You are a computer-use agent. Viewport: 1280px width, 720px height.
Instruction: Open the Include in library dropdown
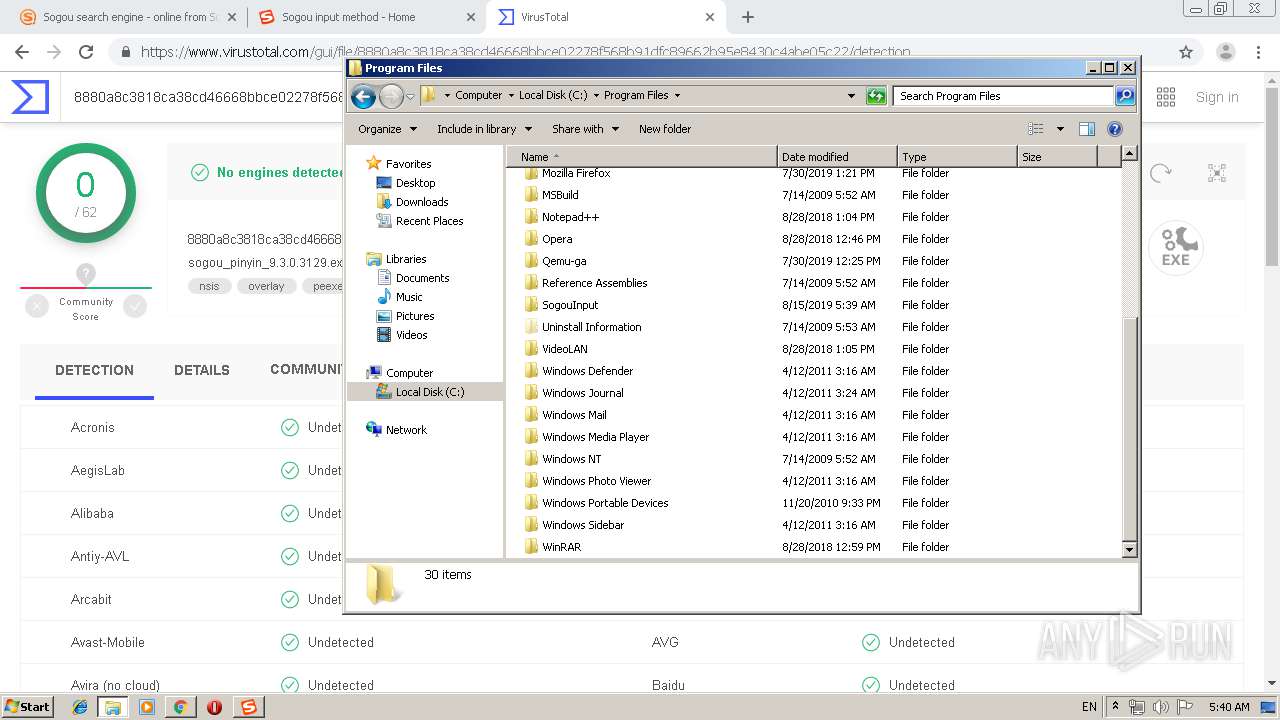pyautogui.click(x=484, y=129)
